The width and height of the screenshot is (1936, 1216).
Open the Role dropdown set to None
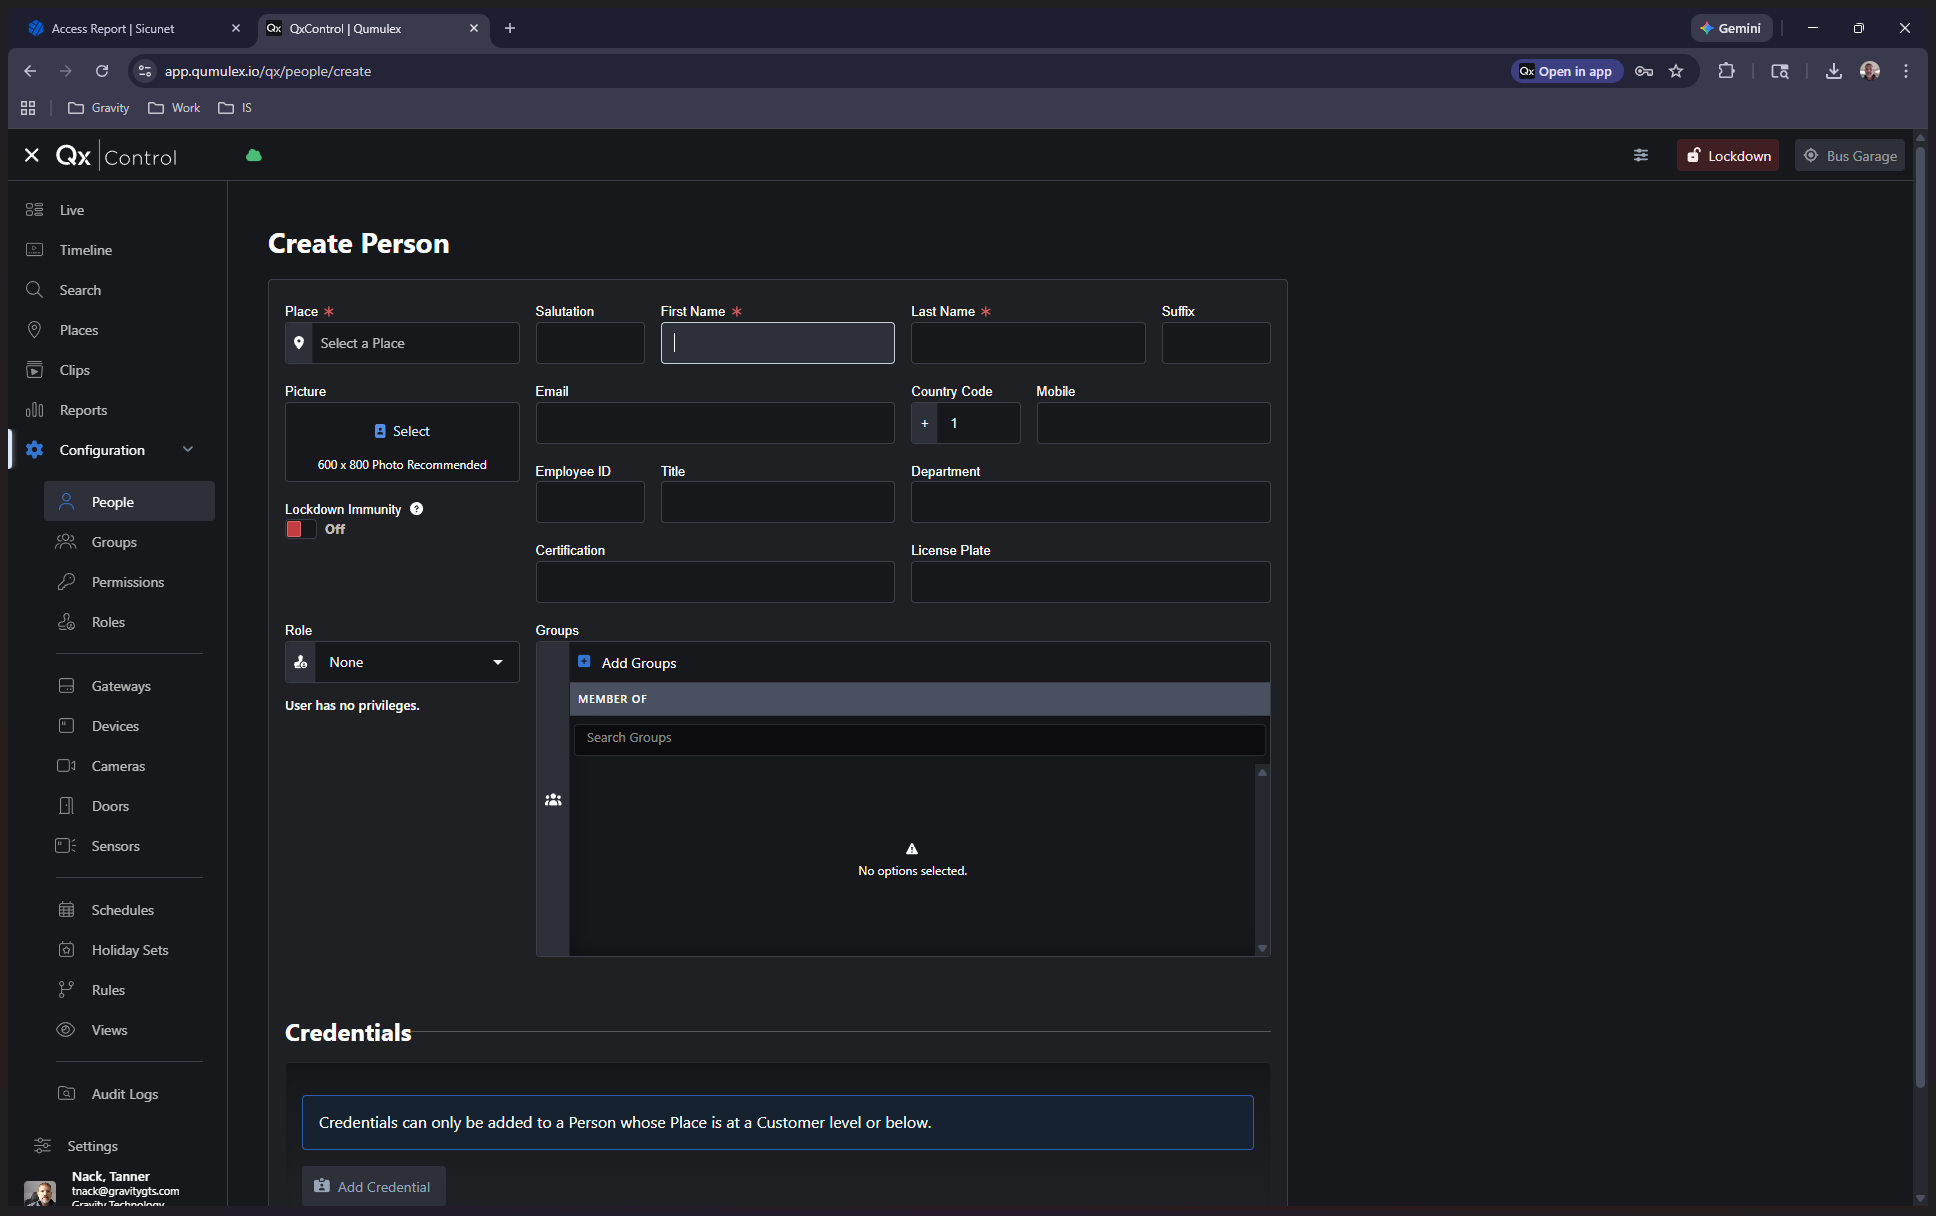(x=402, y=662)
